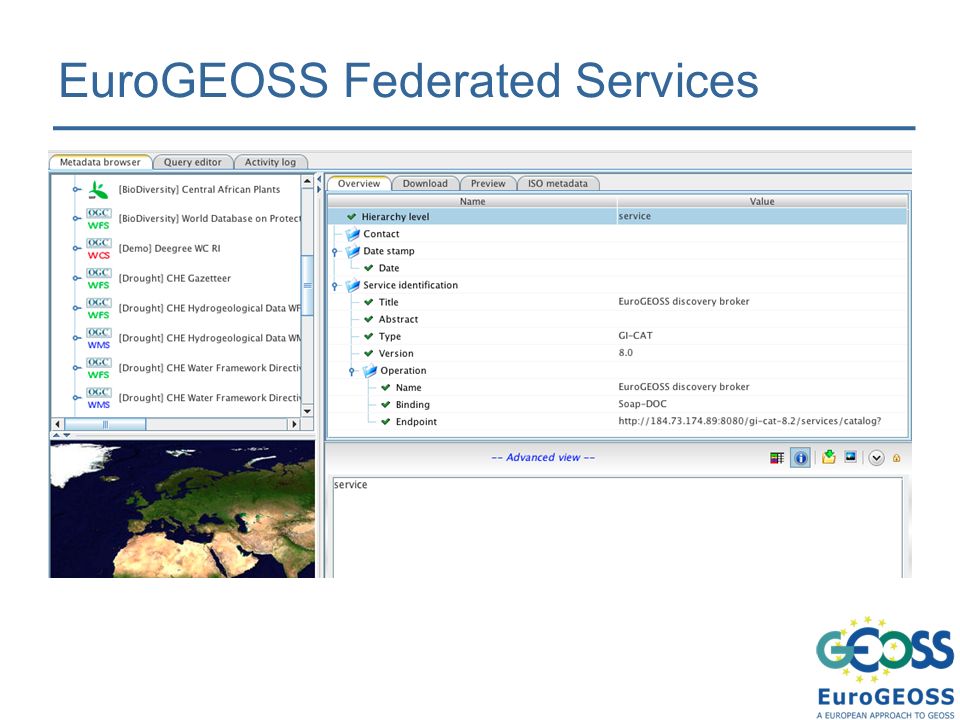The width and height of the screenshot is (960, 720).
Task: Click 'EuroGEOSS discovery broker' in Title row
Action: pos(684,301)
